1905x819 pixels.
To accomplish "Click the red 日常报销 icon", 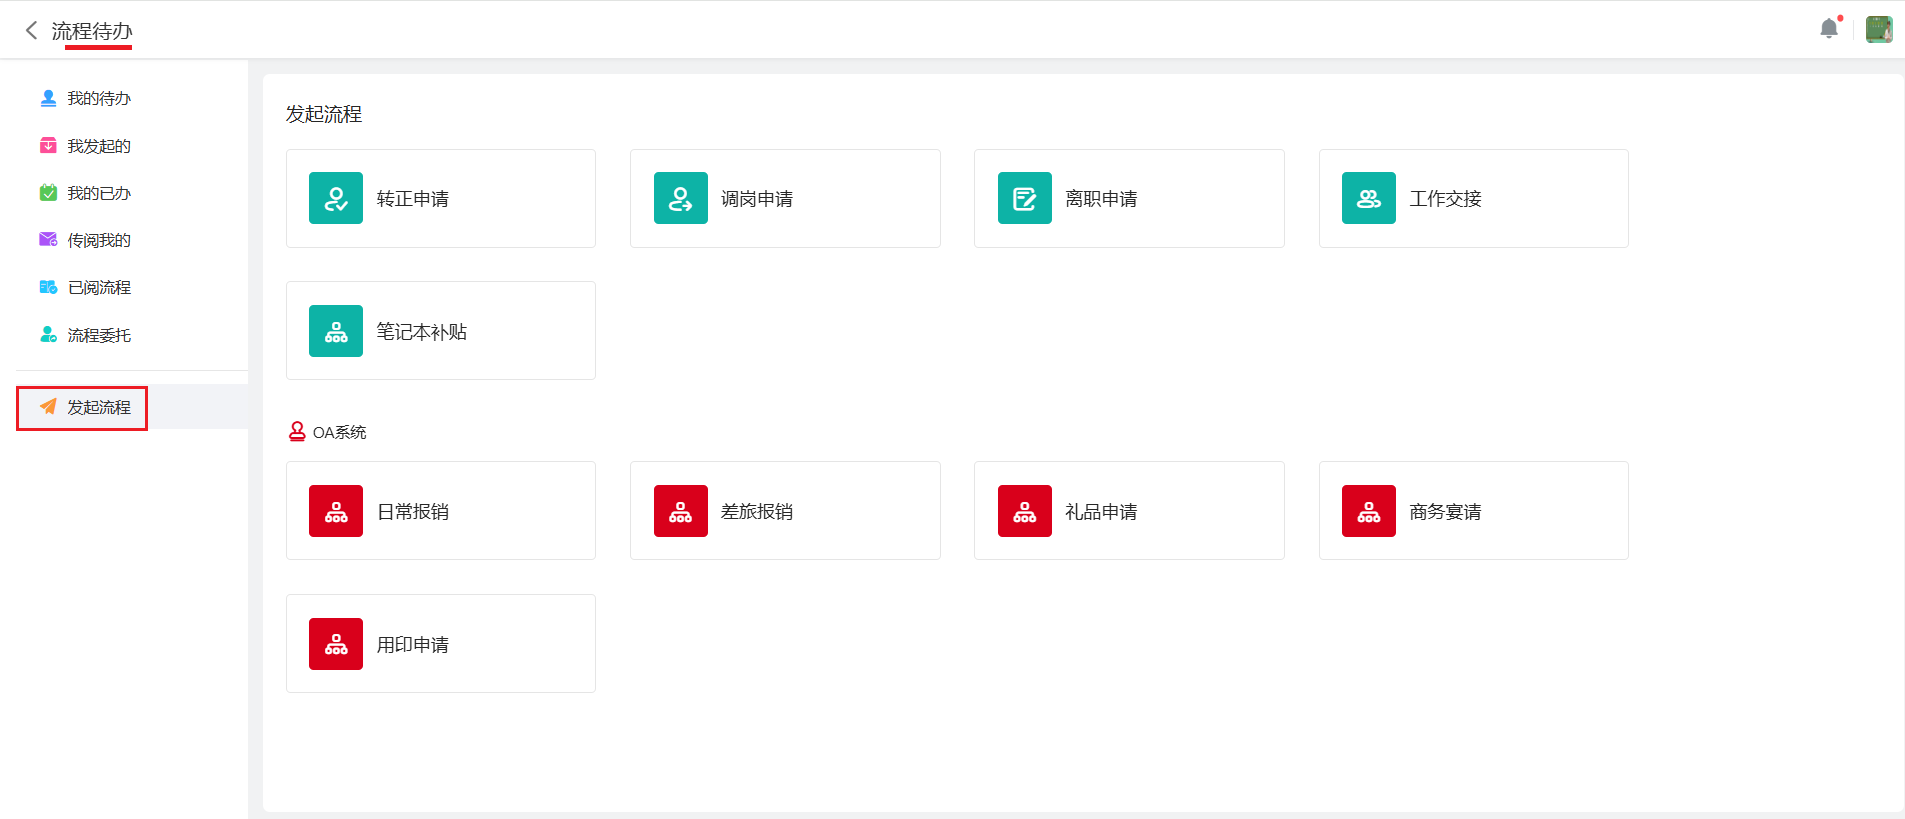I will (336, 511).
